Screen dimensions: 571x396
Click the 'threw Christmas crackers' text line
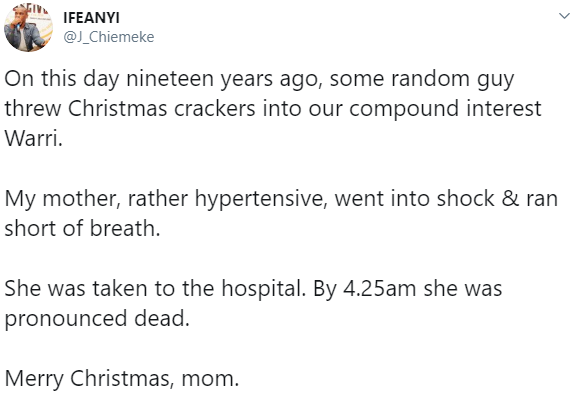(273, 109)
